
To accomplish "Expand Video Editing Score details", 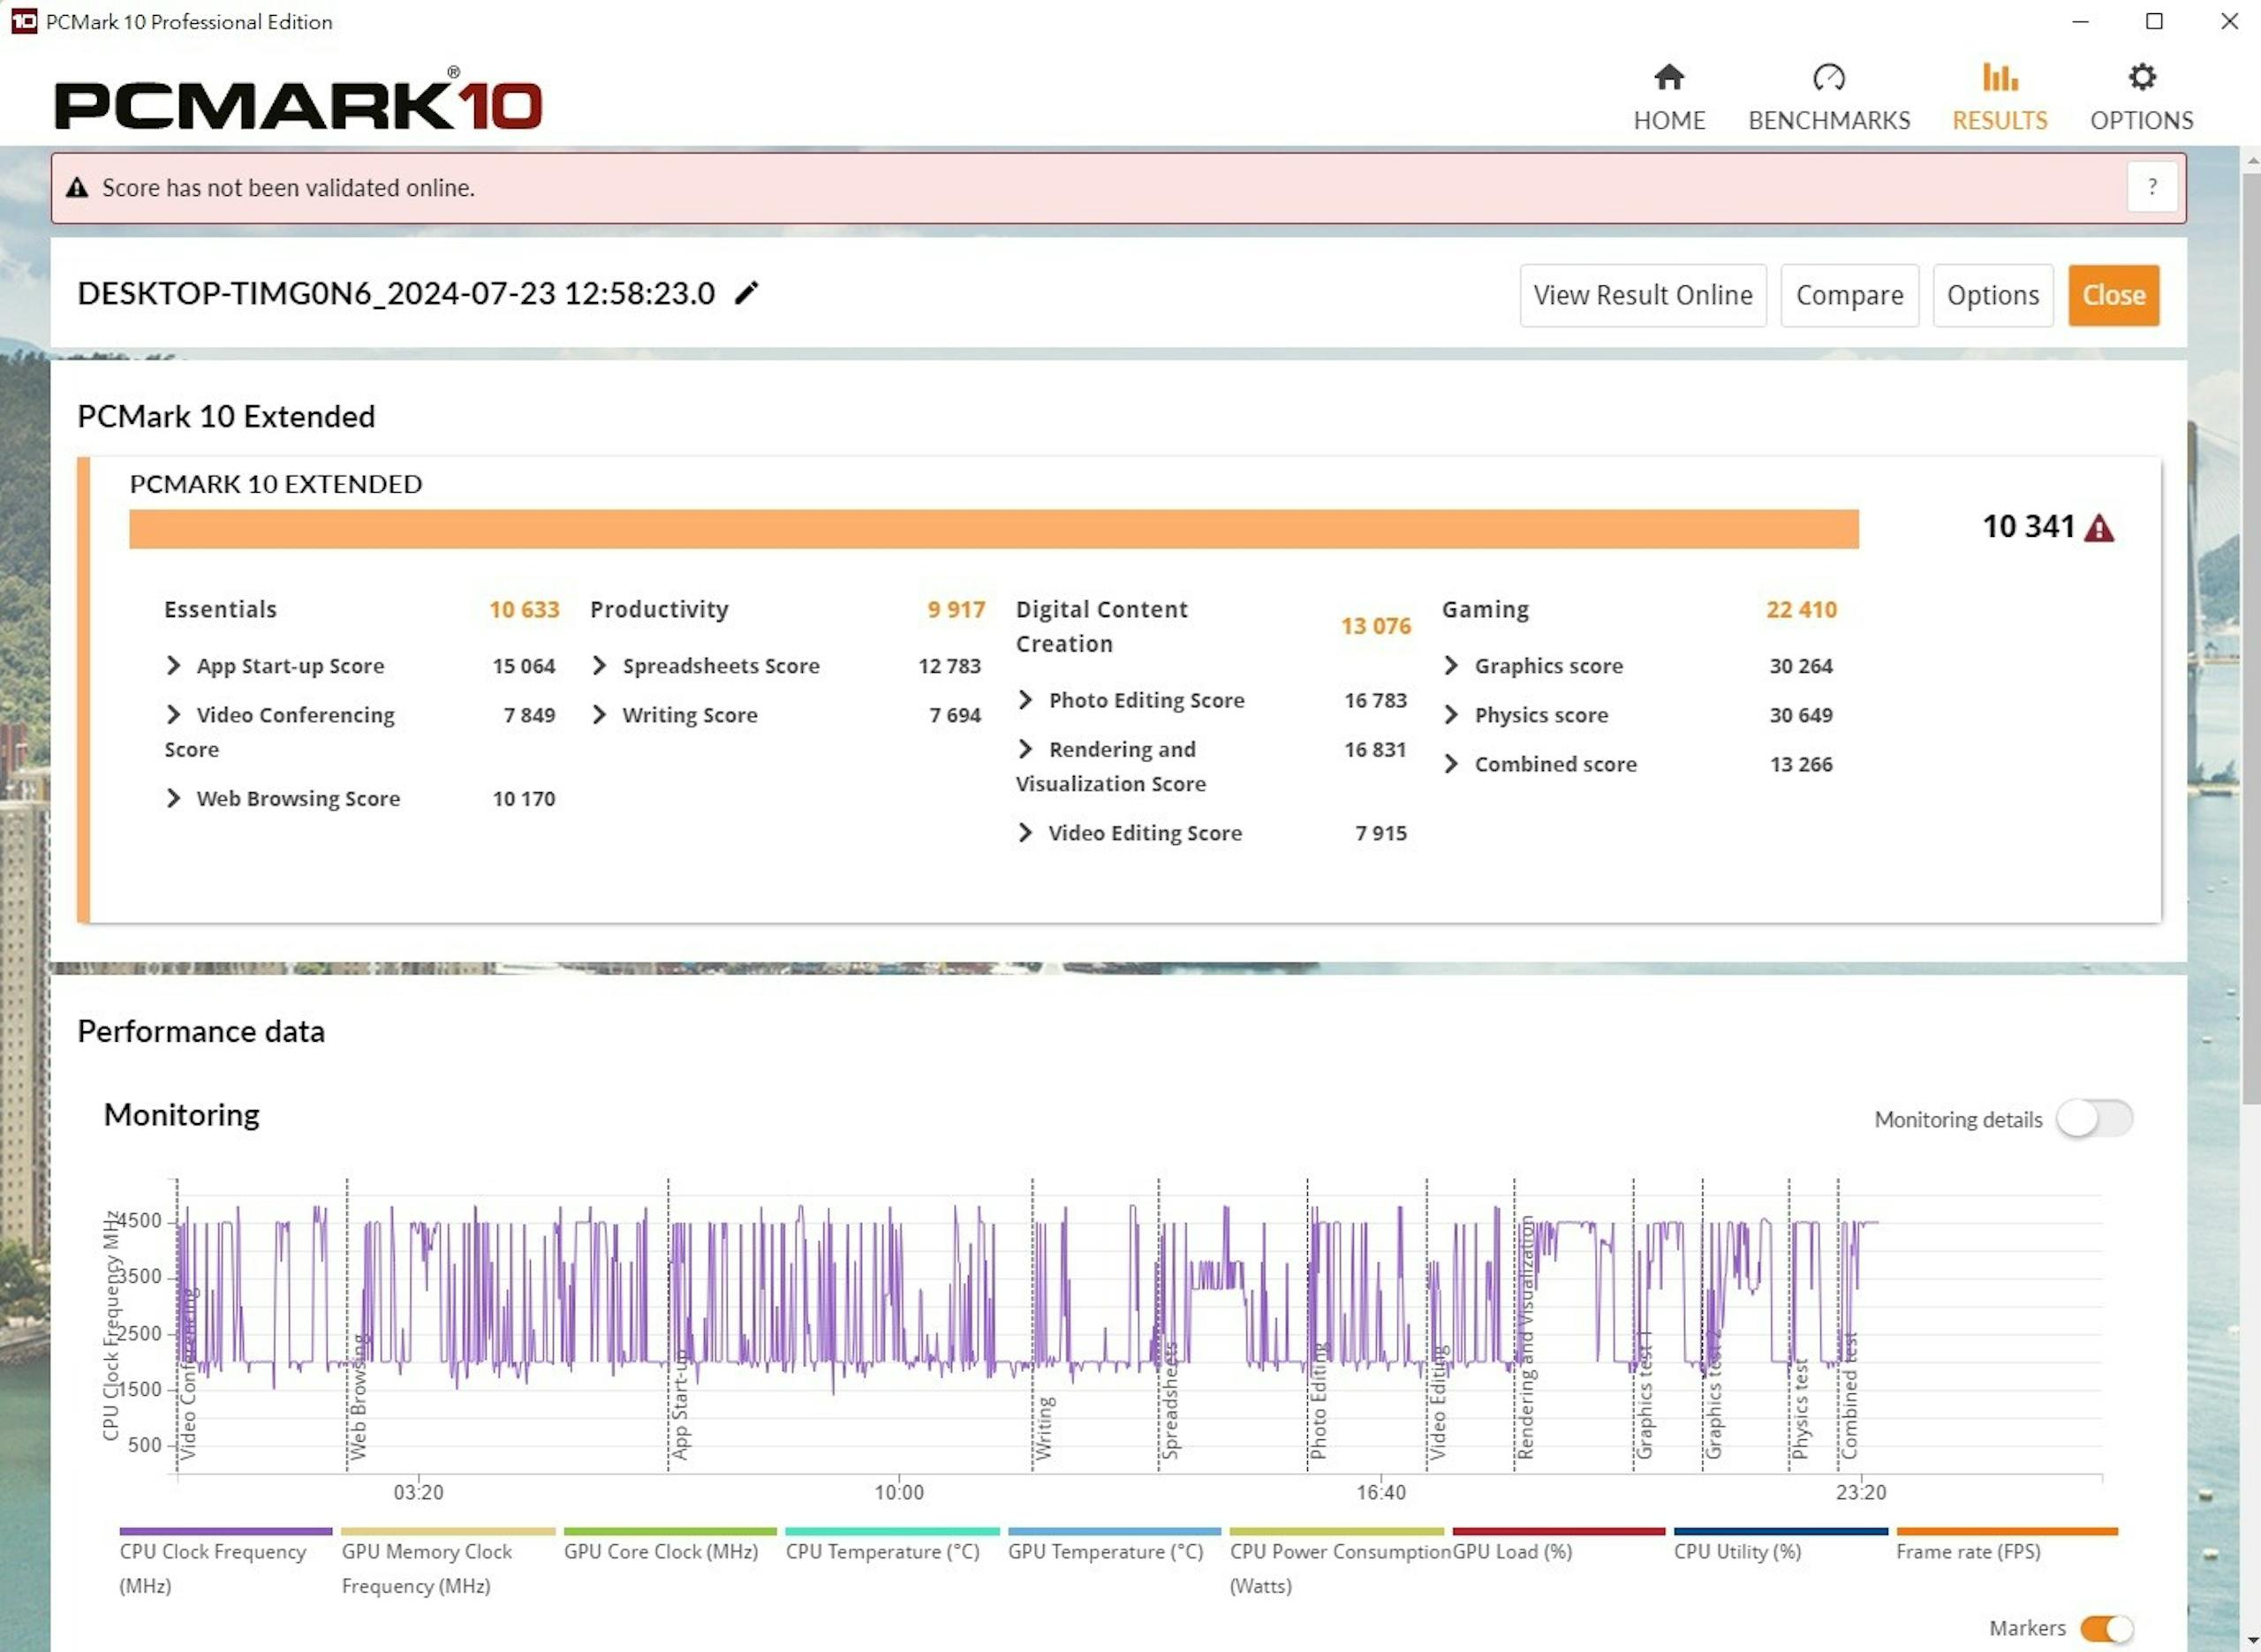I will [x=1025, y=832].
